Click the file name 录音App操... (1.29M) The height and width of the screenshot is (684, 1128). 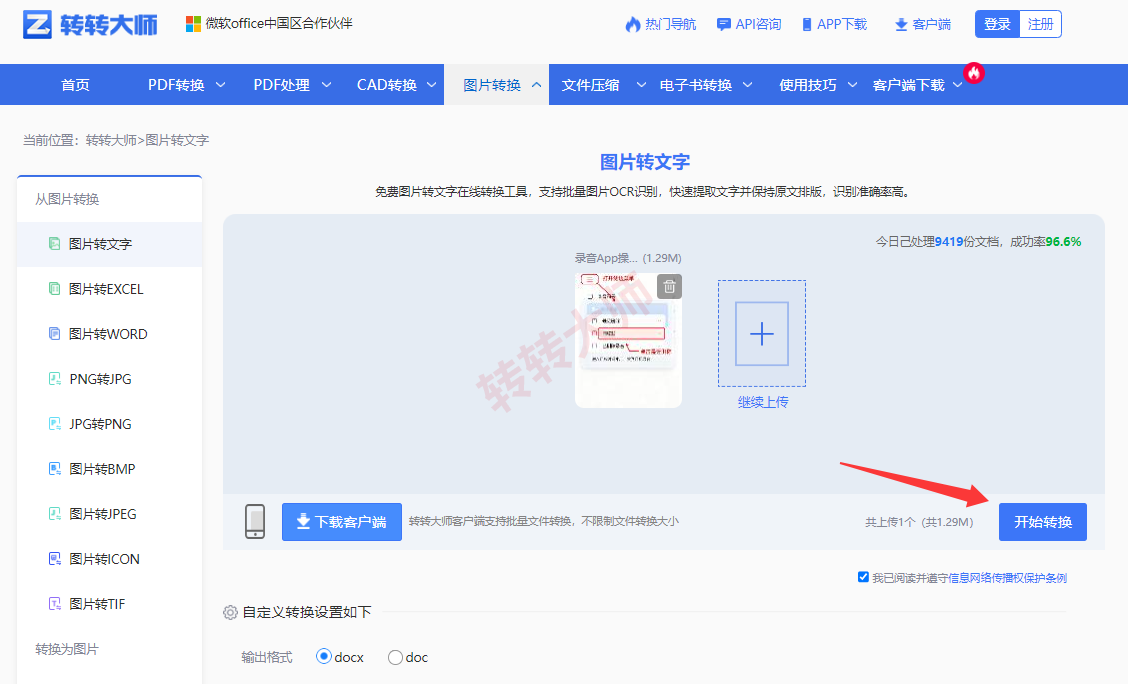click(x=628, y=258)
